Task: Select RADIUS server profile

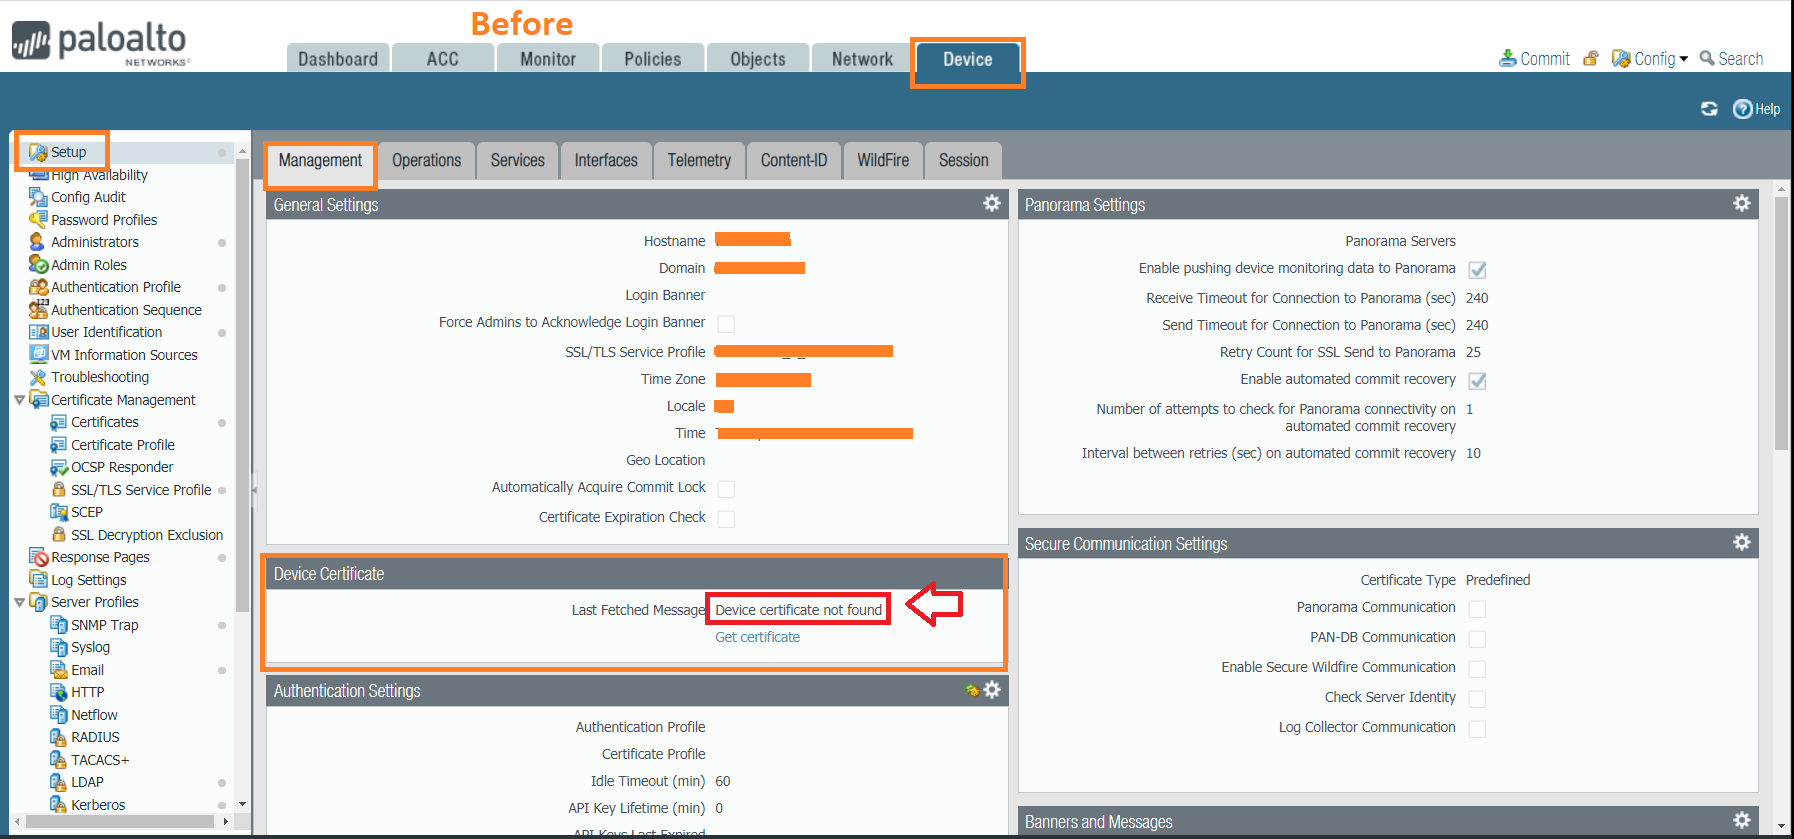Action: point(95,737)
